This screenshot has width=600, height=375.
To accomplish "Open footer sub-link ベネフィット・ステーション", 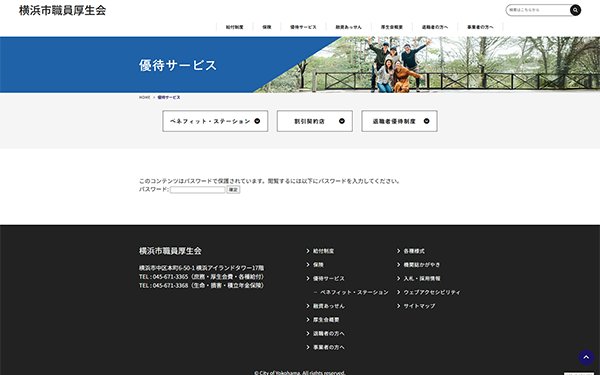I will [x=354, y=292].
